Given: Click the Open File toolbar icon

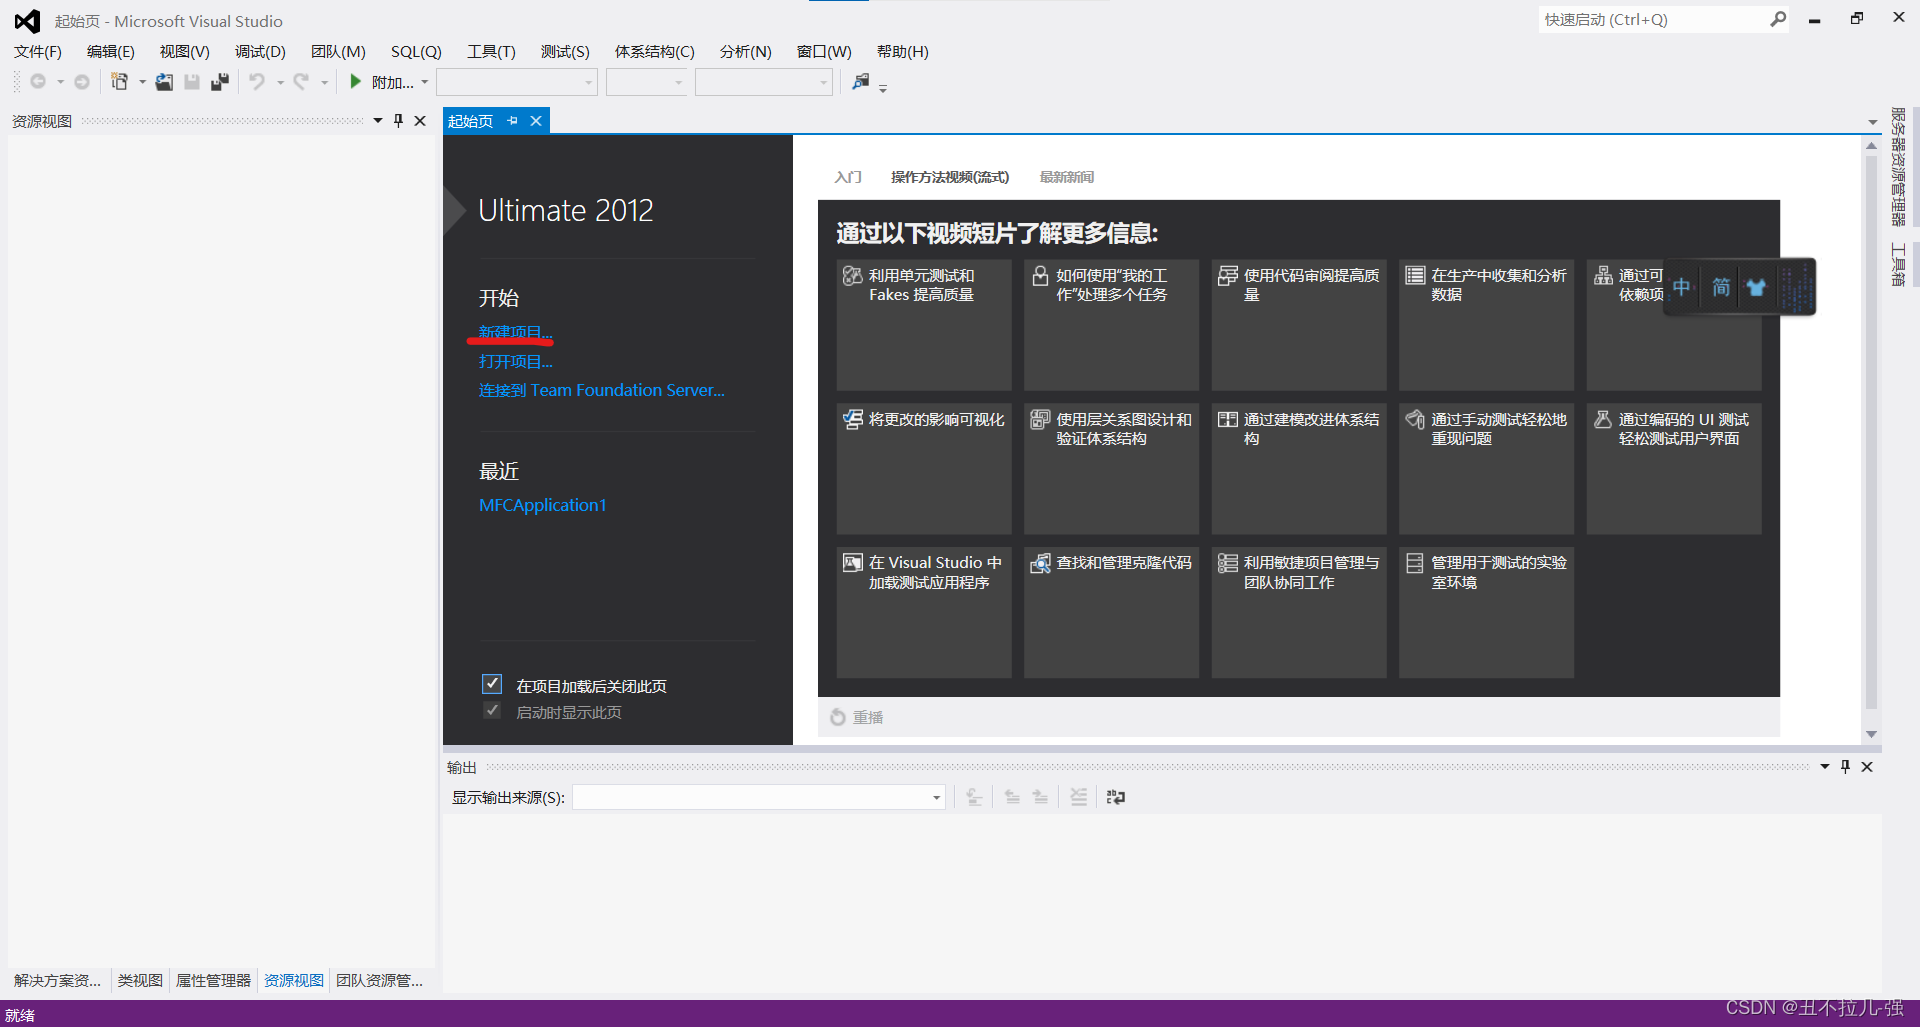Looking at the screenshot, I should click(164, 82).
